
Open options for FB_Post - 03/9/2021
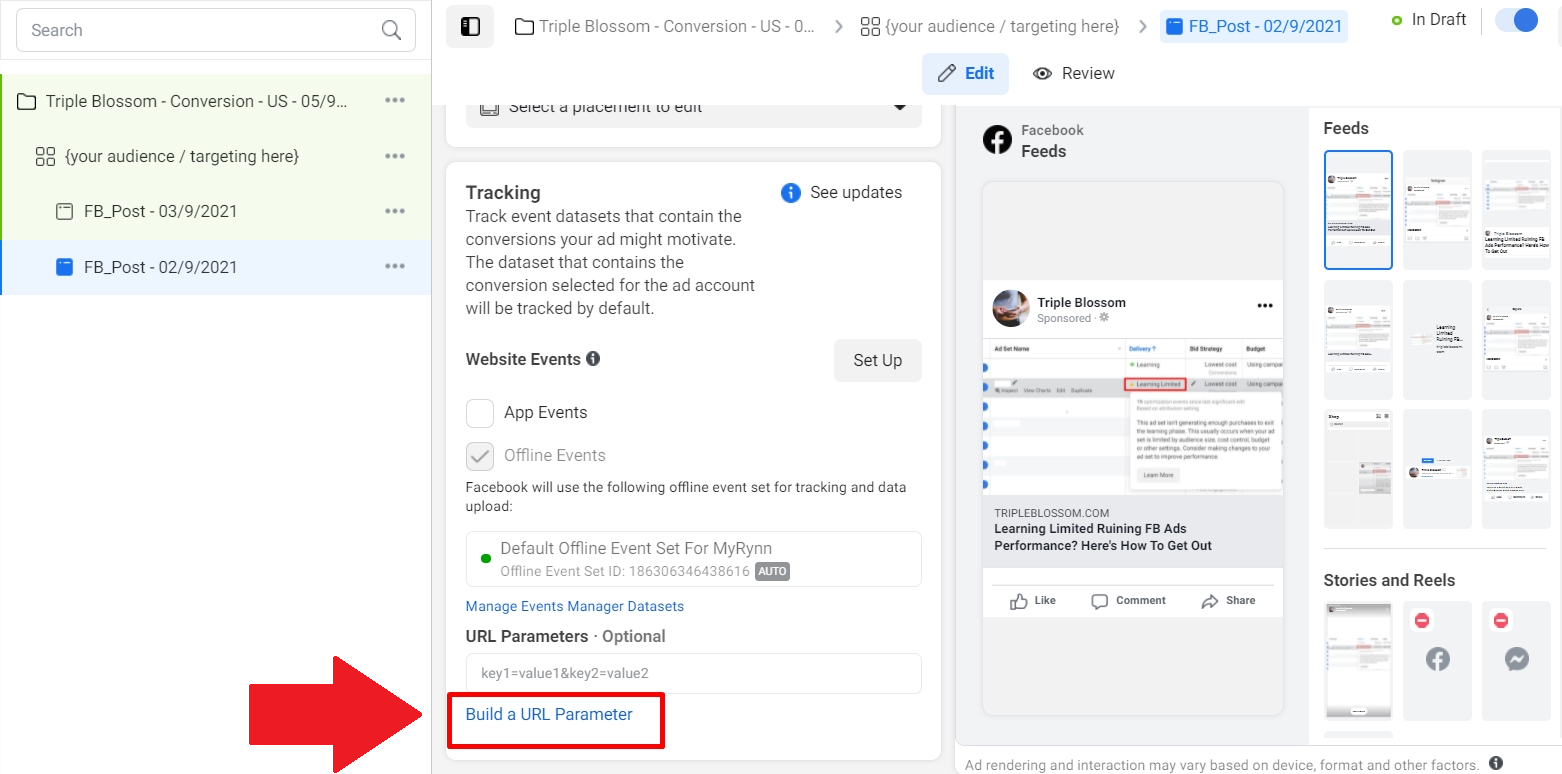point(395,211)
